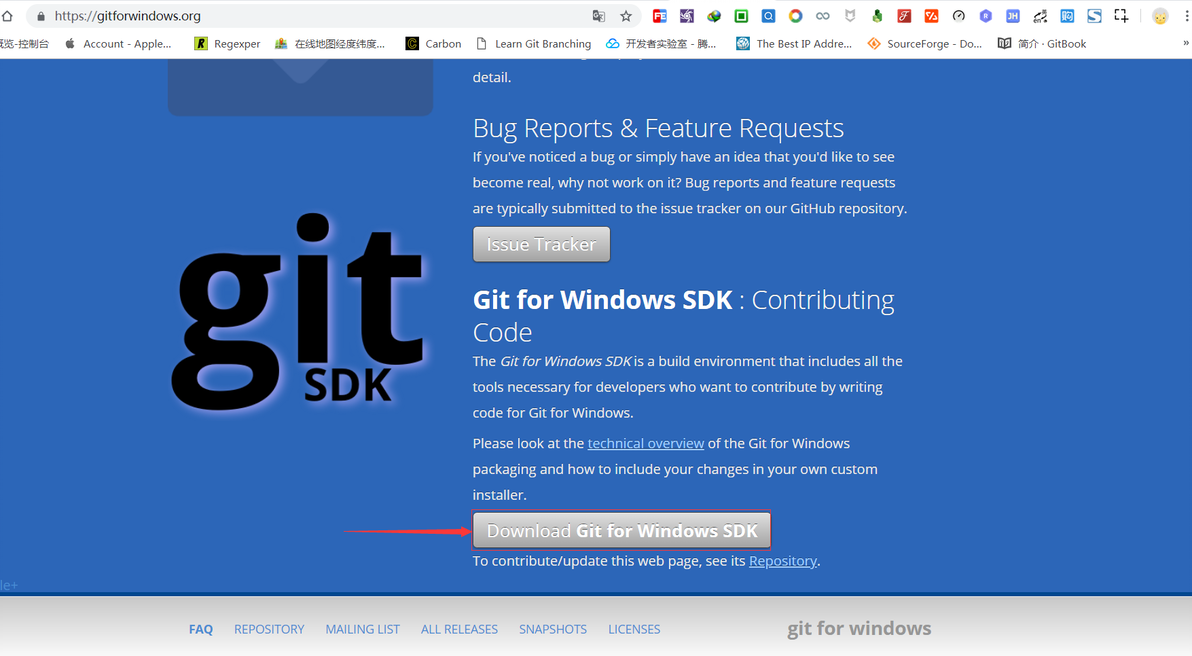Follow the technical overview link
1192x656 pixels.
click(x=645, y=443)
